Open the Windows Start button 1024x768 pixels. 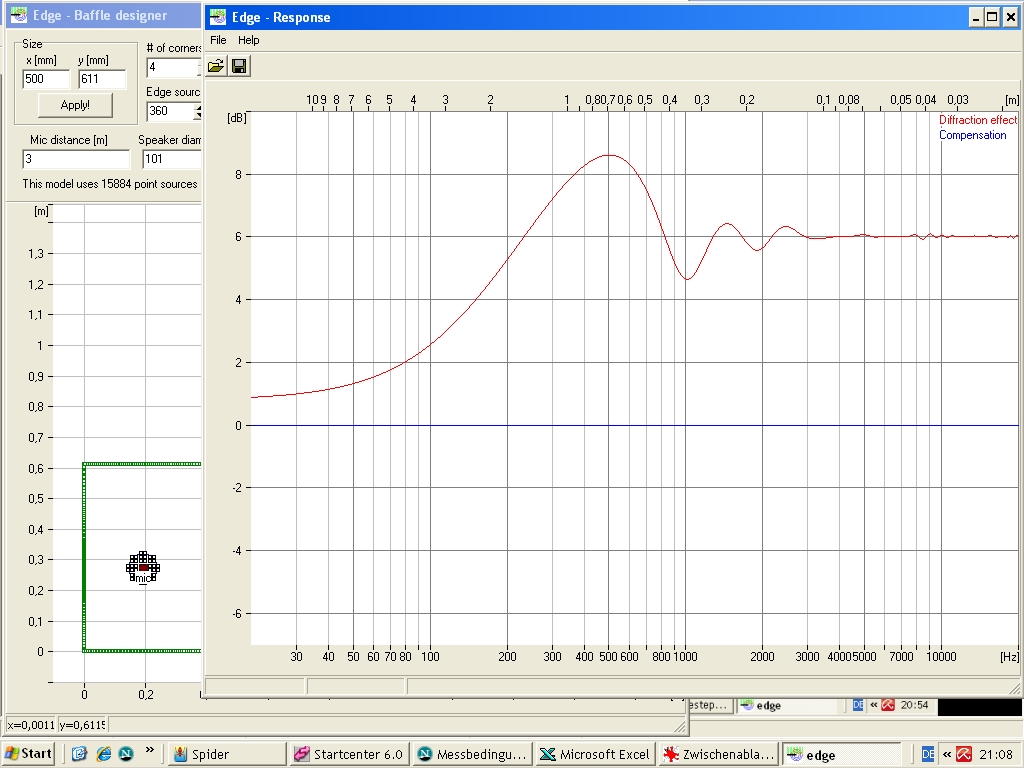(x=29, y=754)
